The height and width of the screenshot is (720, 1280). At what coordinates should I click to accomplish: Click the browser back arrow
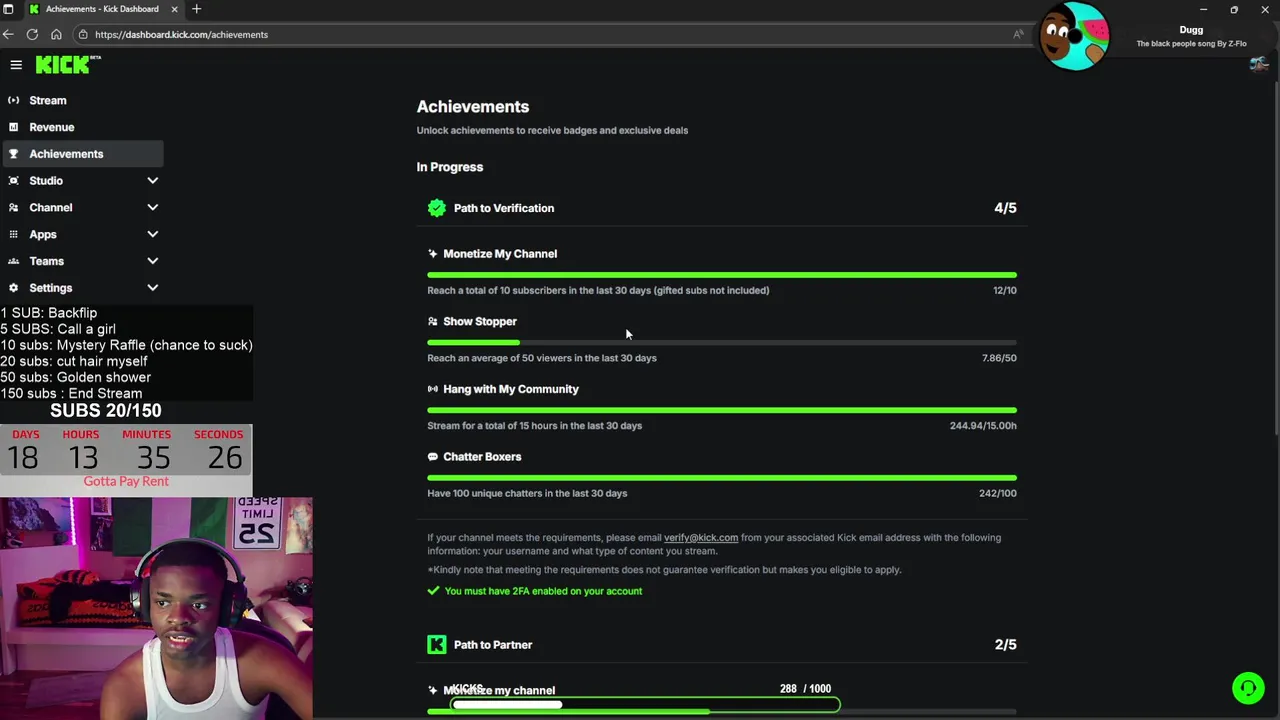tap(8, 34)
